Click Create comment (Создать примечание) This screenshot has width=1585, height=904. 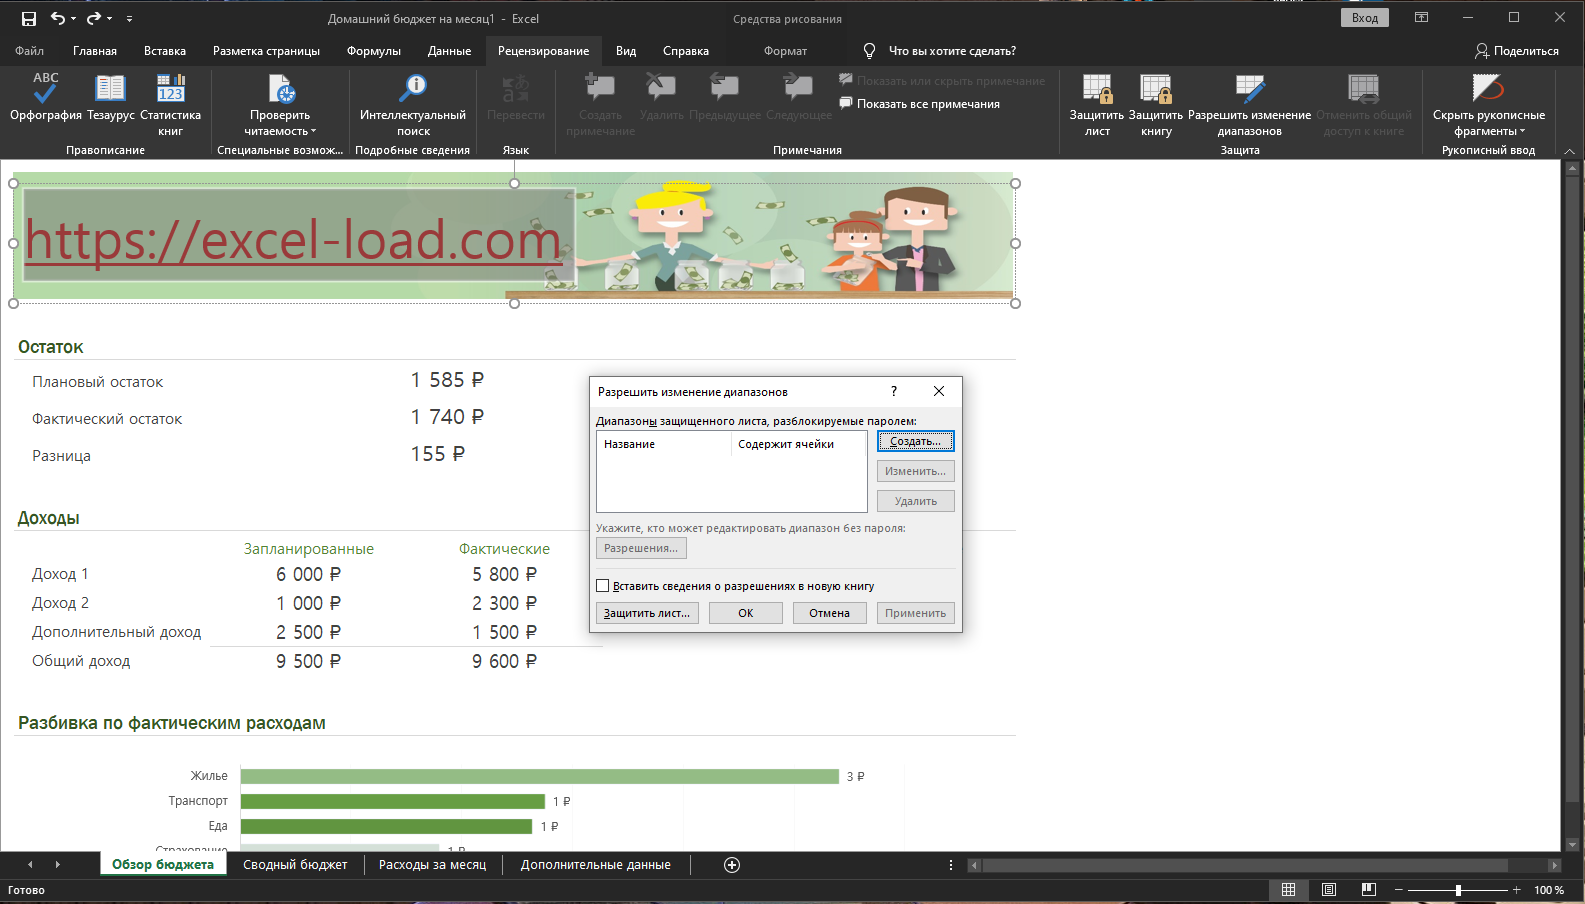click(x=600, y=104)
